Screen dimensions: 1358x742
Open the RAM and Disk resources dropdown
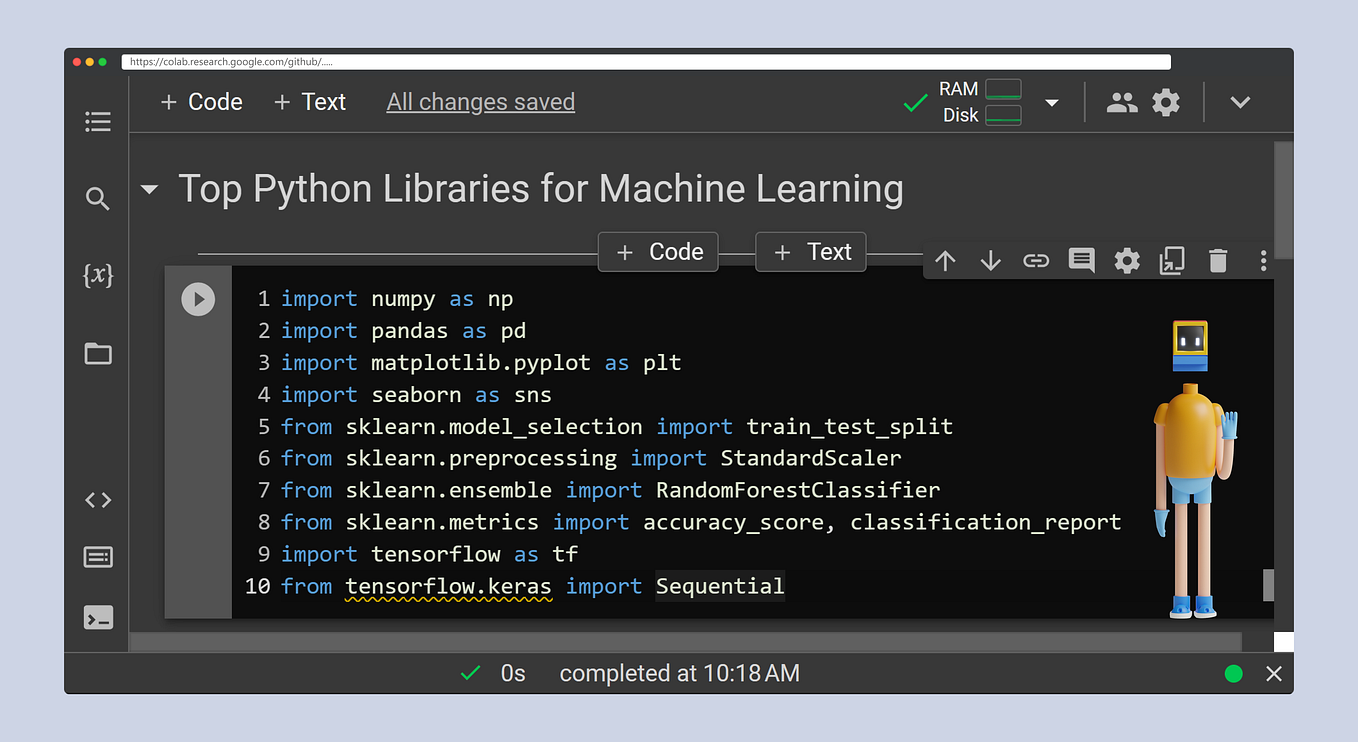tap(1051, 101)
